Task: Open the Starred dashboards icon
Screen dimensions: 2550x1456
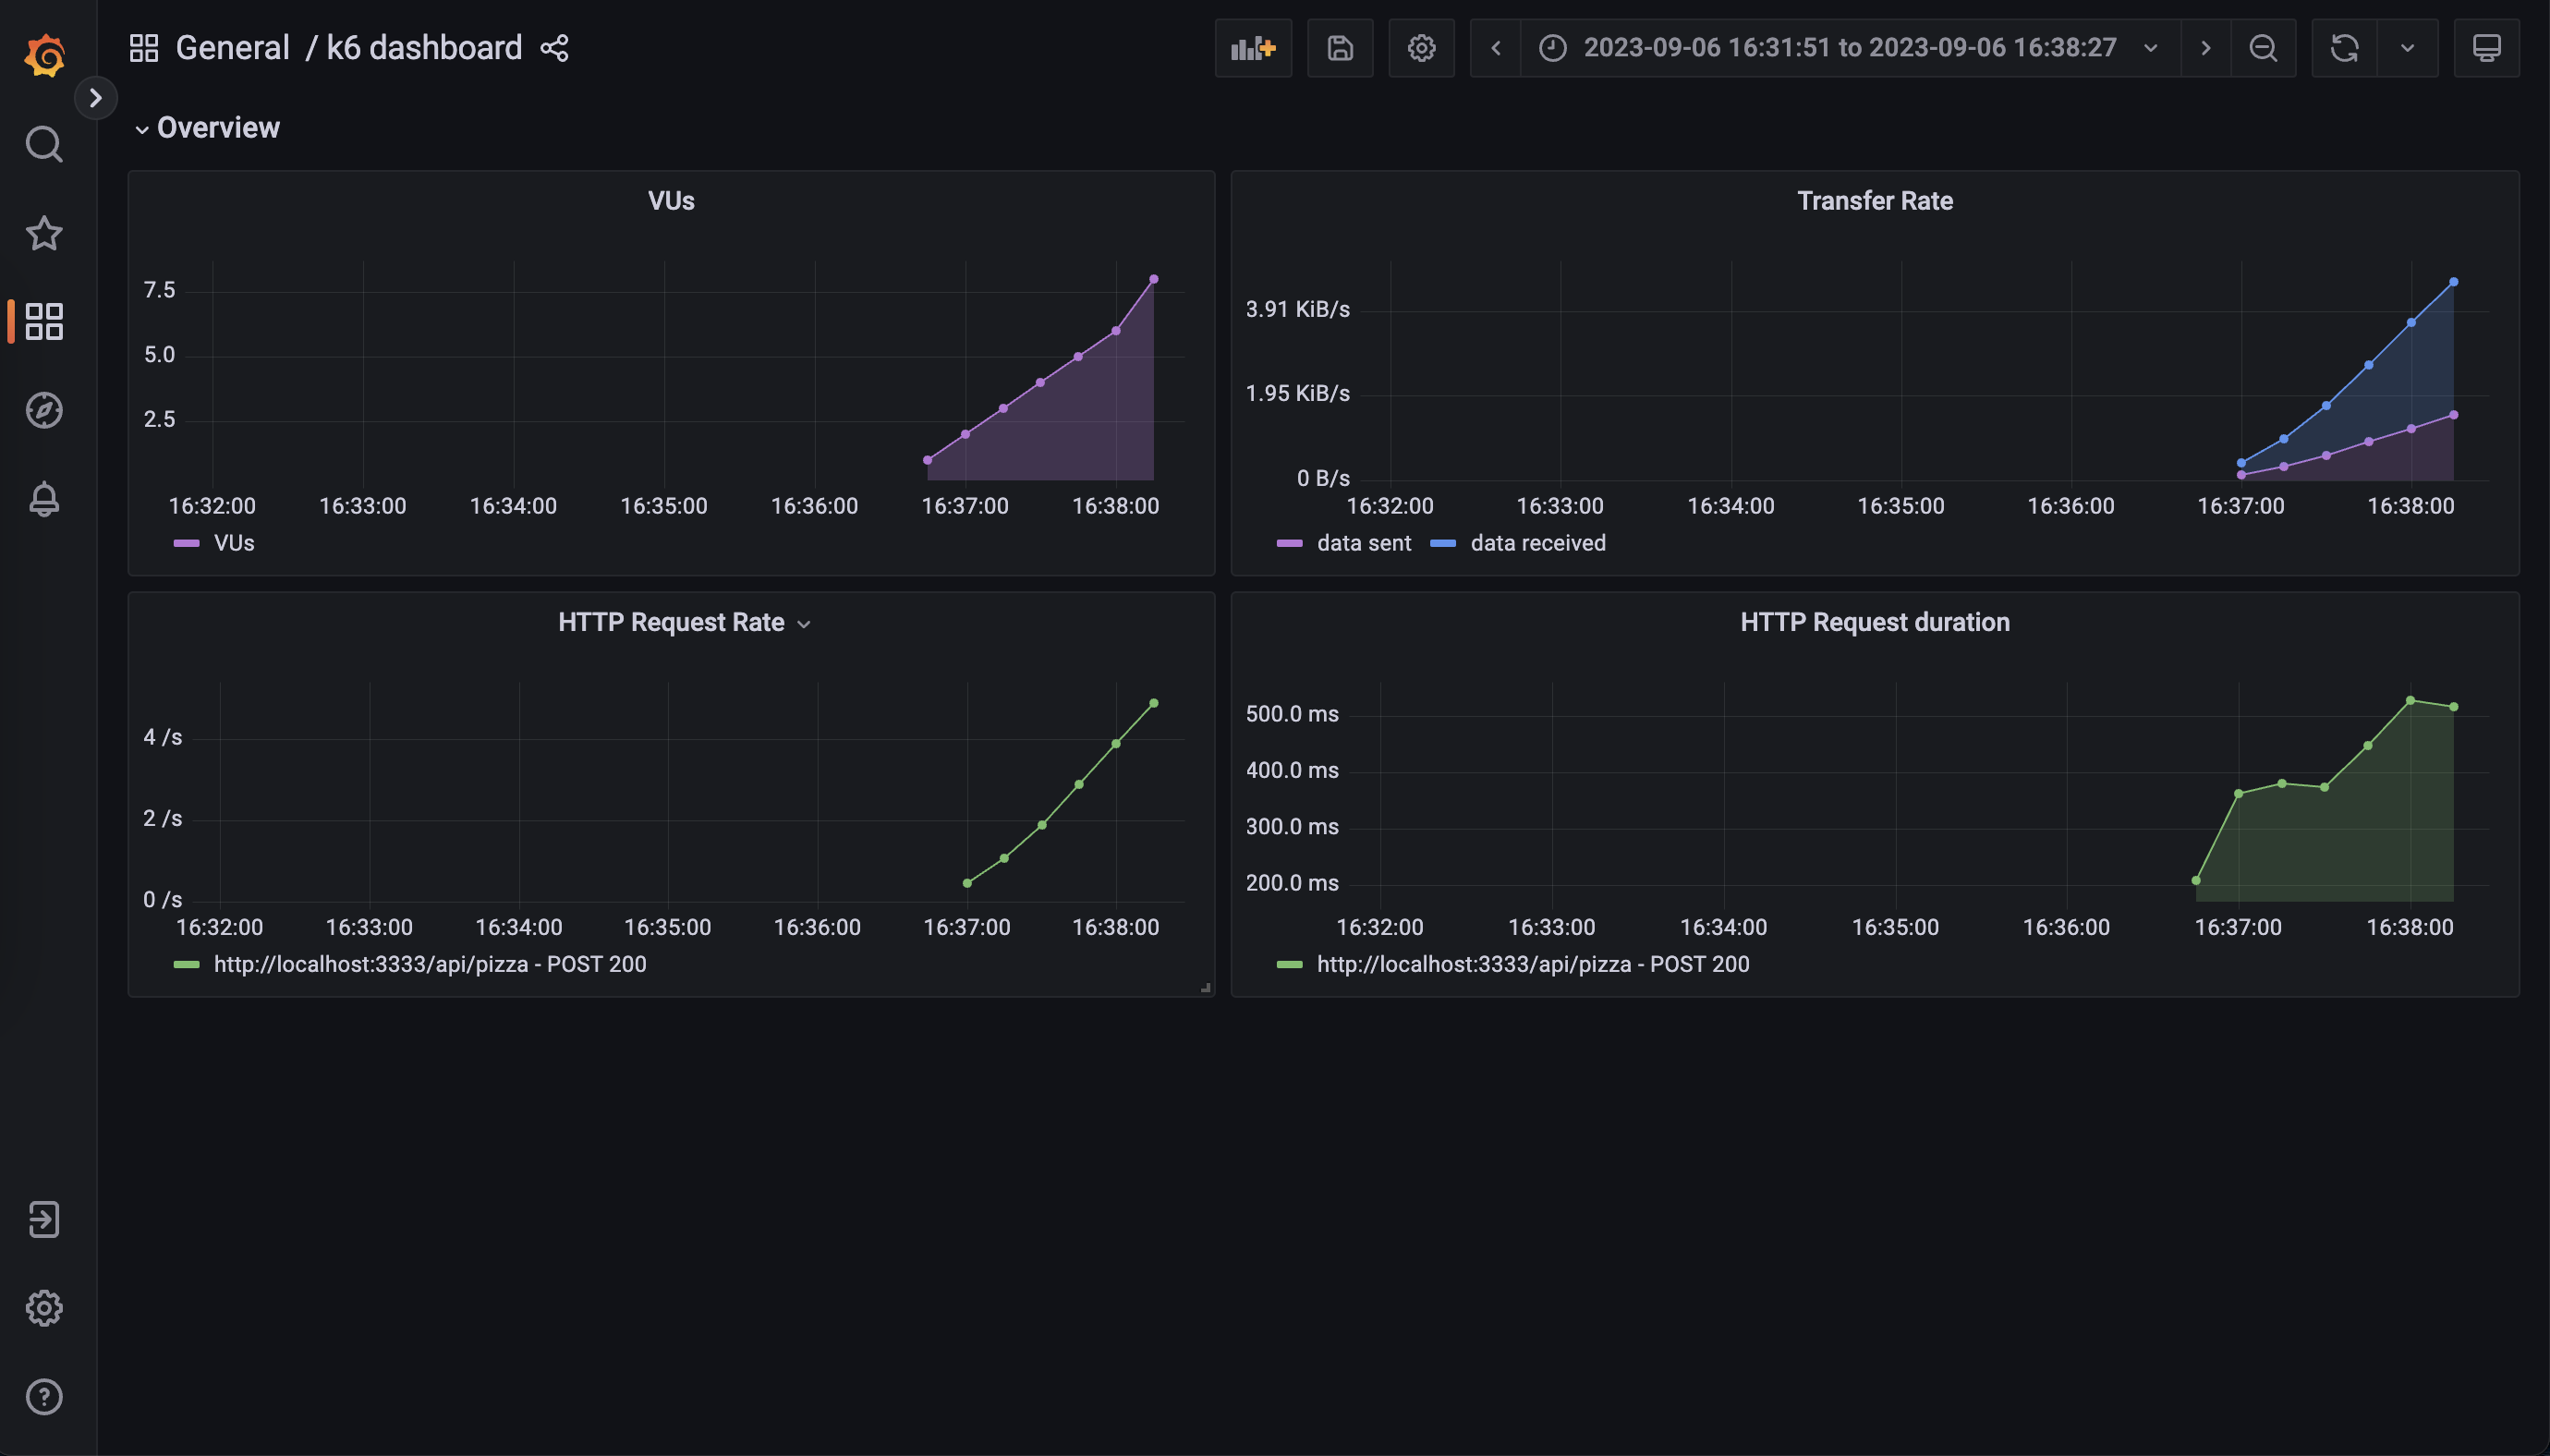Action: tap(44, 233)
